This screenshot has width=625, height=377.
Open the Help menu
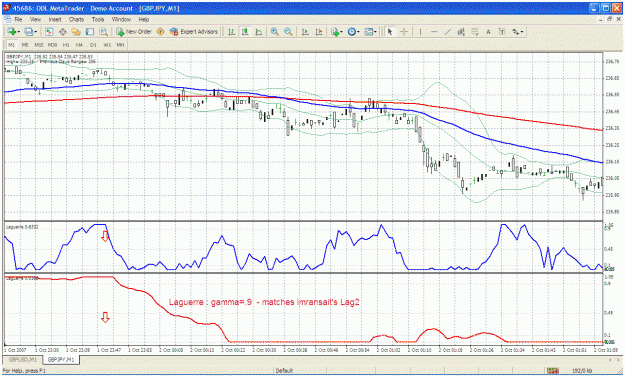pyautogui.click(x=144, y=19)
